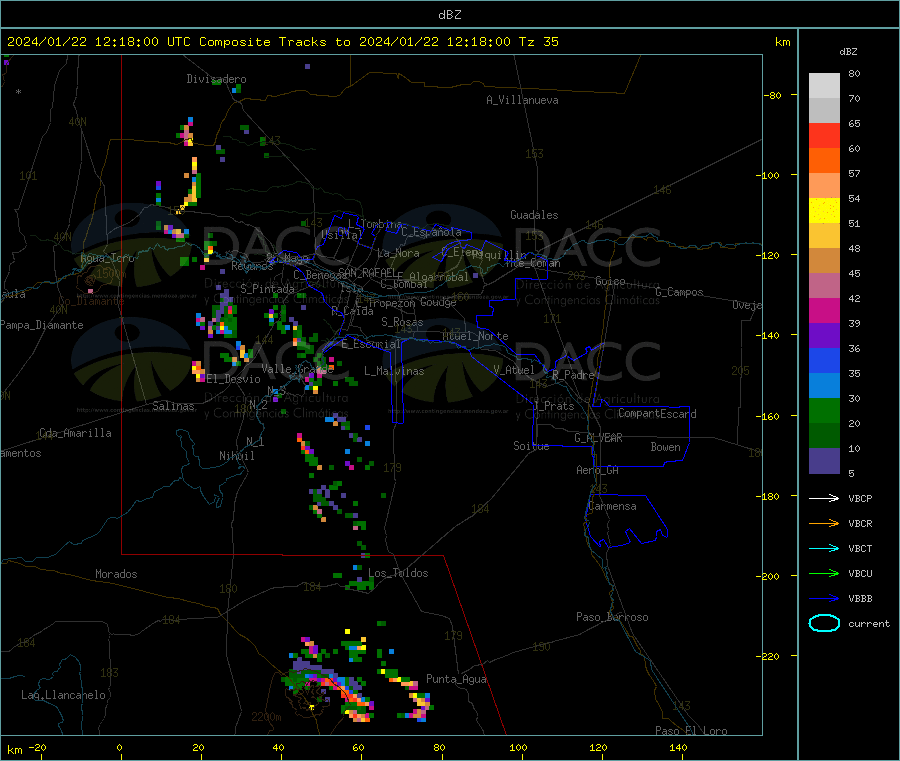900x761 pixels.
Task: Click the Lag.Llancanelo label
Action: [x=63, y=695]
